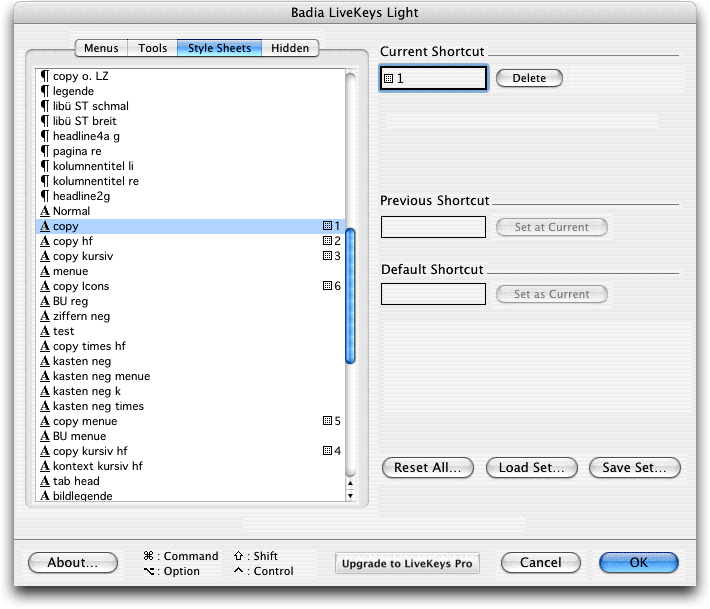This screenshot has width=710, height=609.
Task: Select 'kasten neg' style row
Action: pos(190,361)
